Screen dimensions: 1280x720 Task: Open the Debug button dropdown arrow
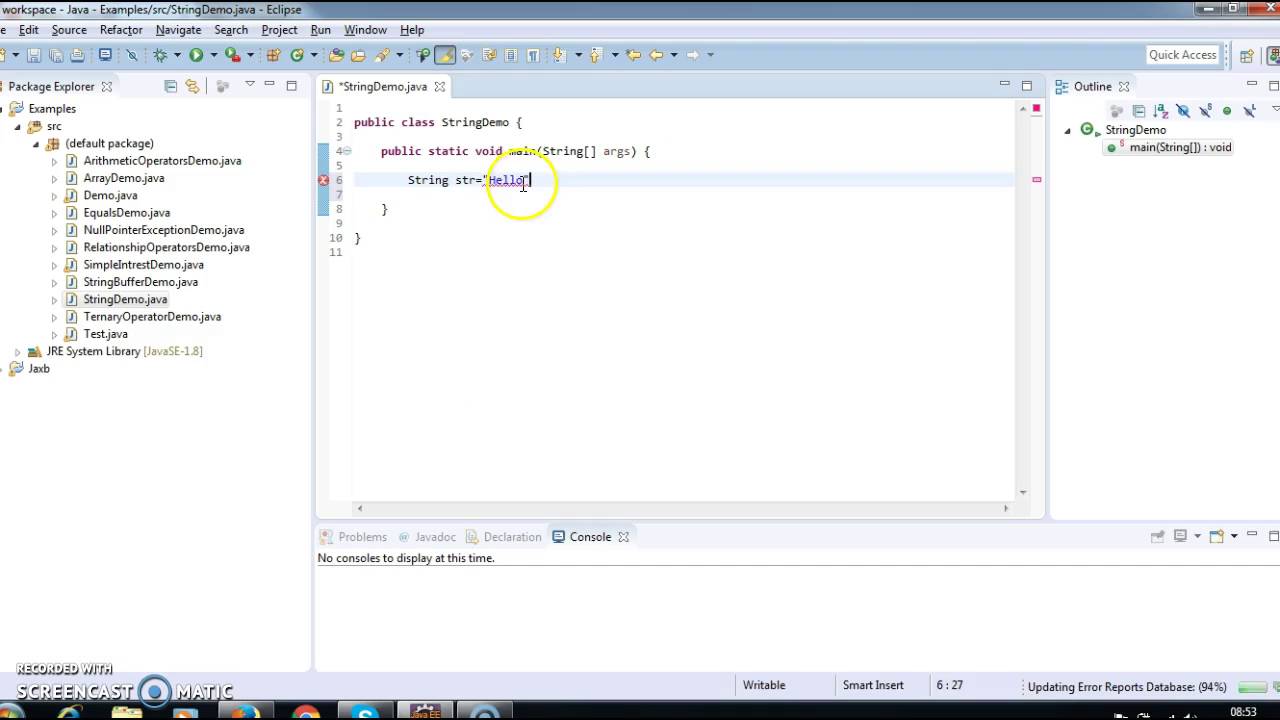(177, 55)
